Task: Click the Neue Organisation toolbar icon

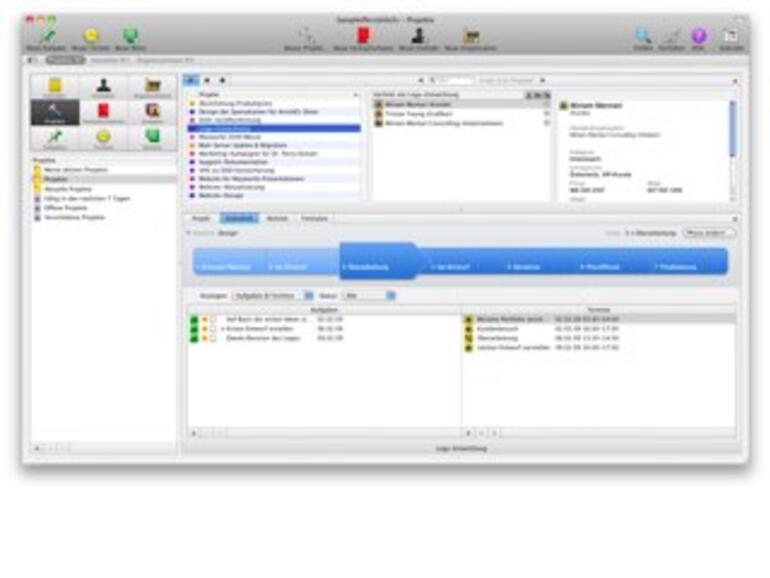Action: 471,36
